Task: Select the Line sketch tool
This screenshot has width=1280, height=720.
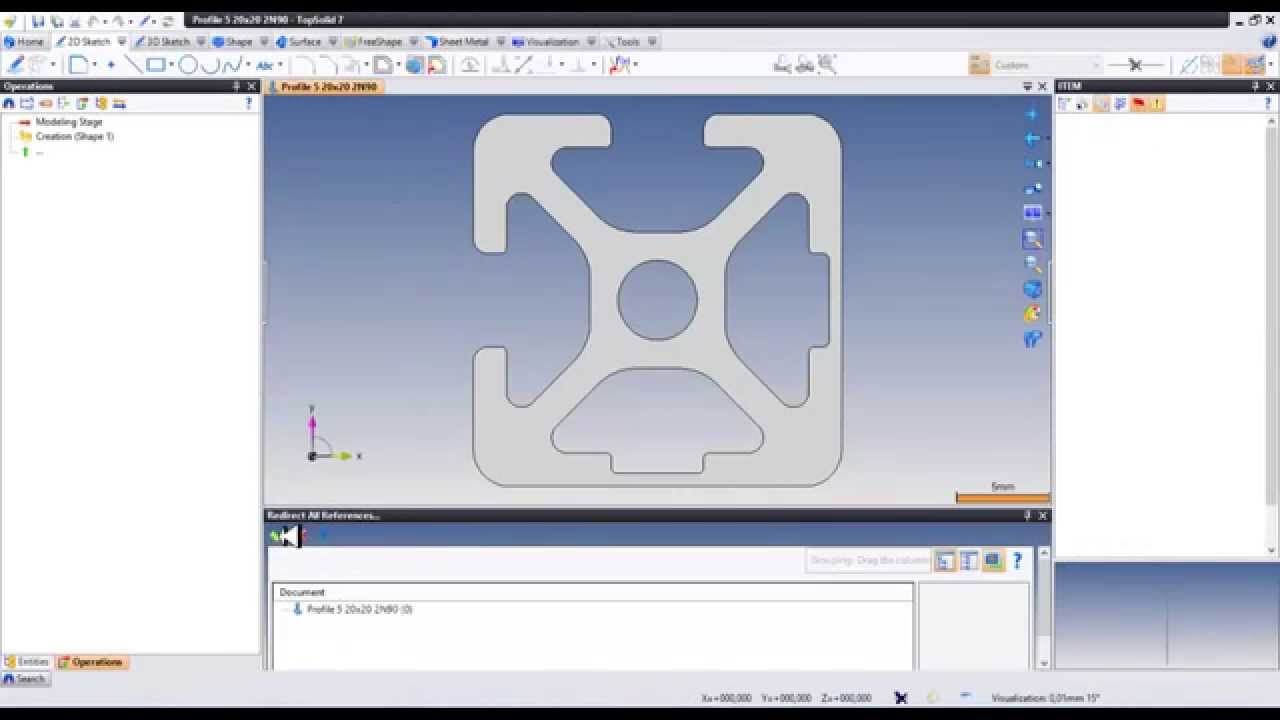Action: pyautogui.click(x=133, y=65)
